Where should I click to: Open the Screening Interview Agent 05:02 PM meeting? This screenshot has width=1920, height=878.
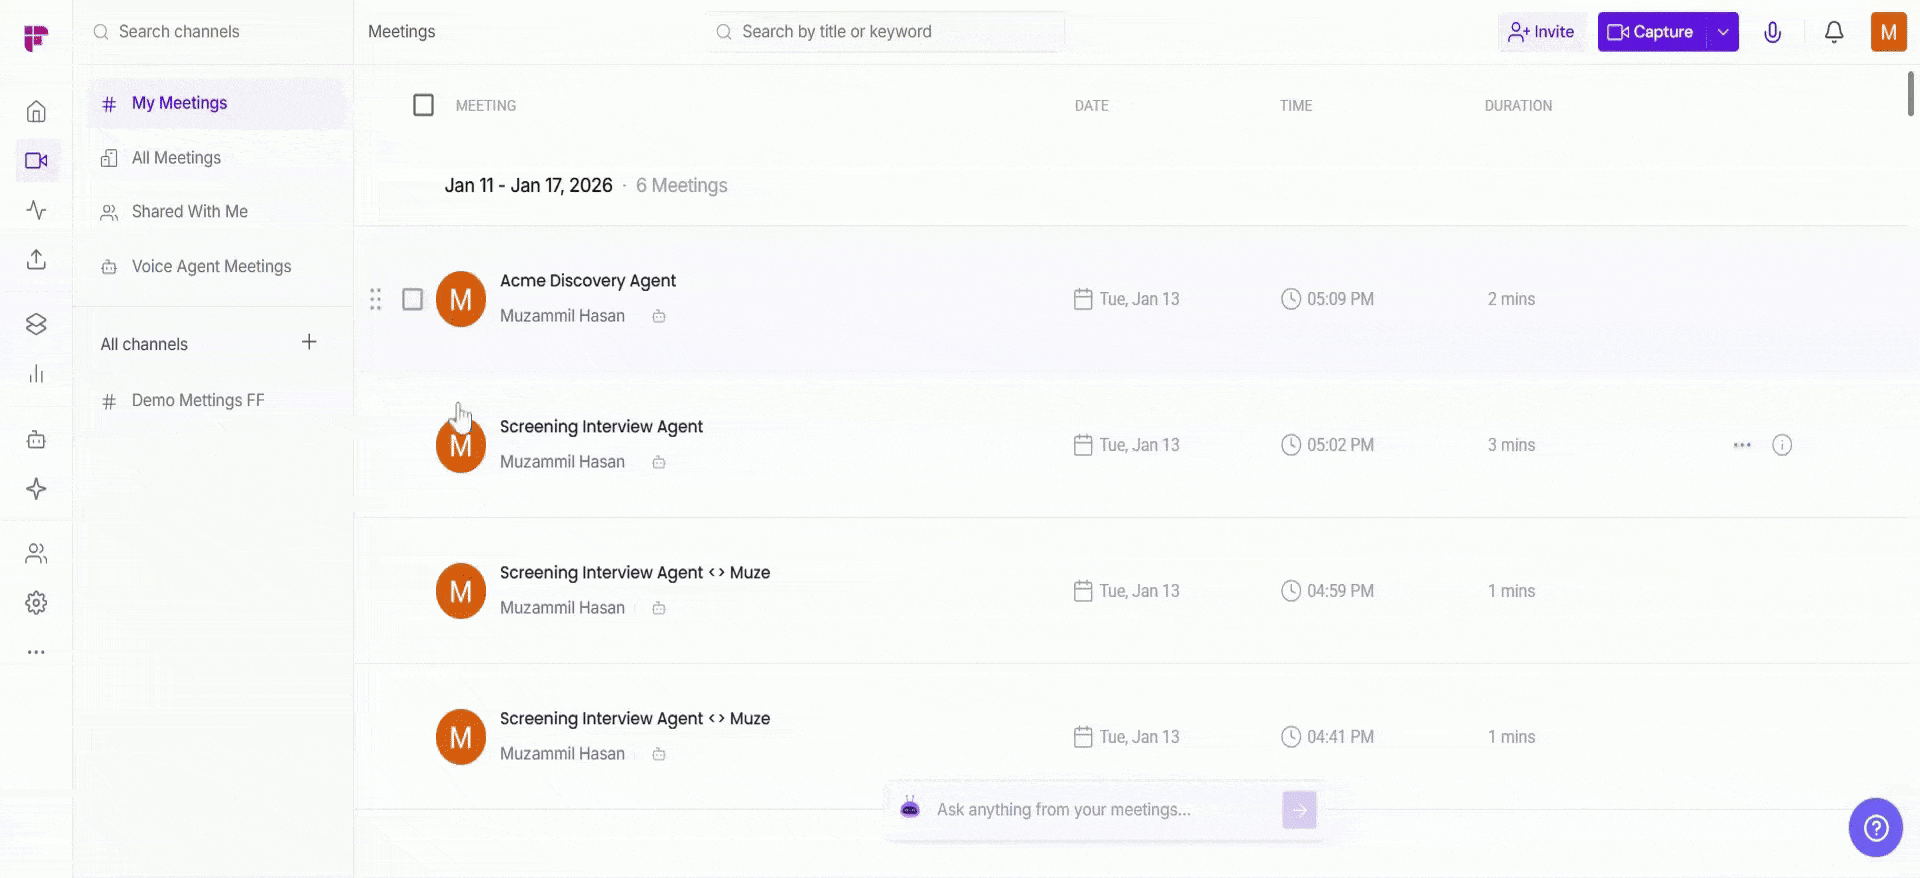(x=601, y=427)
